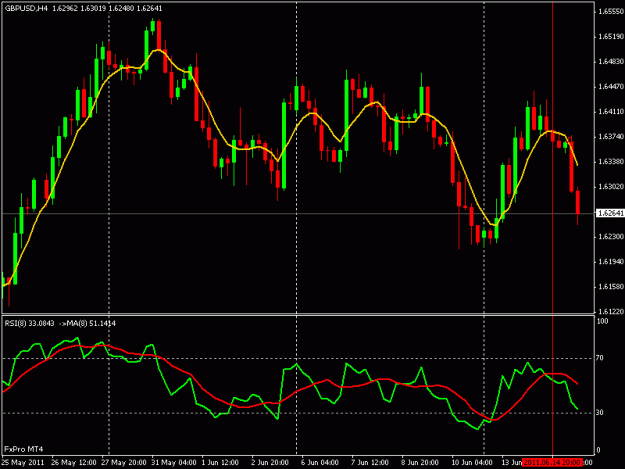The height and width of the screenshot is (469, 625).
Task: Click the MA(8) 51.1414 indicator label
Action: click(91, 323)
